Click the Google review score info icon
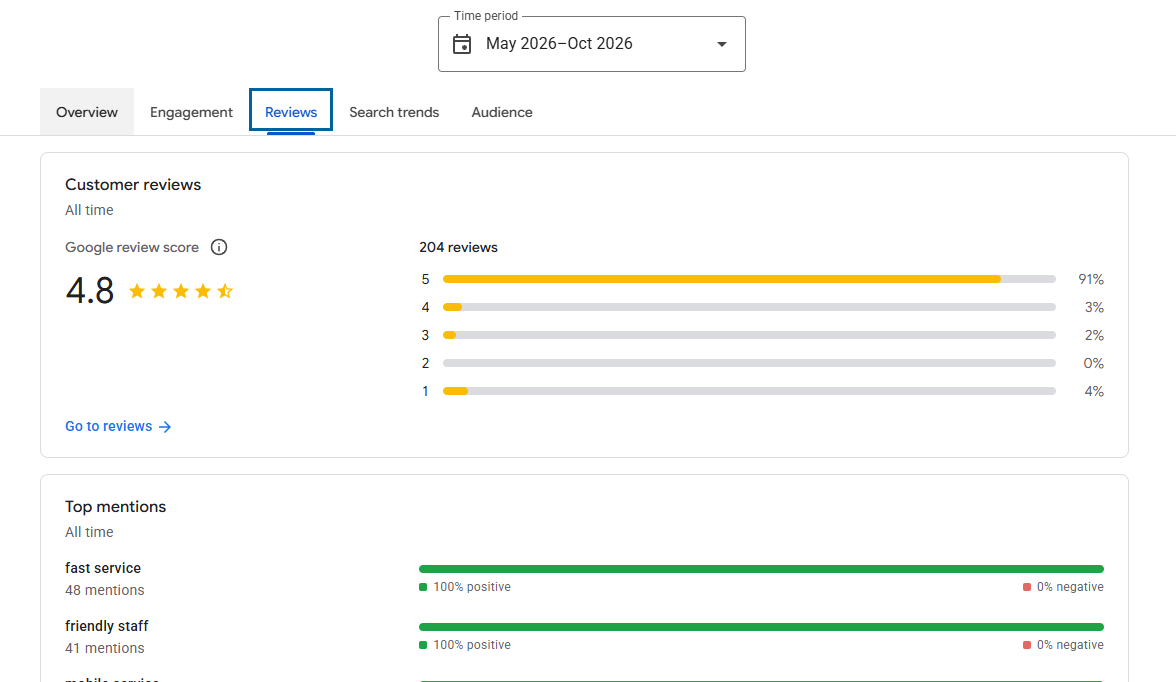Viewport: 1176px width, 682px height. pos(219,248)
